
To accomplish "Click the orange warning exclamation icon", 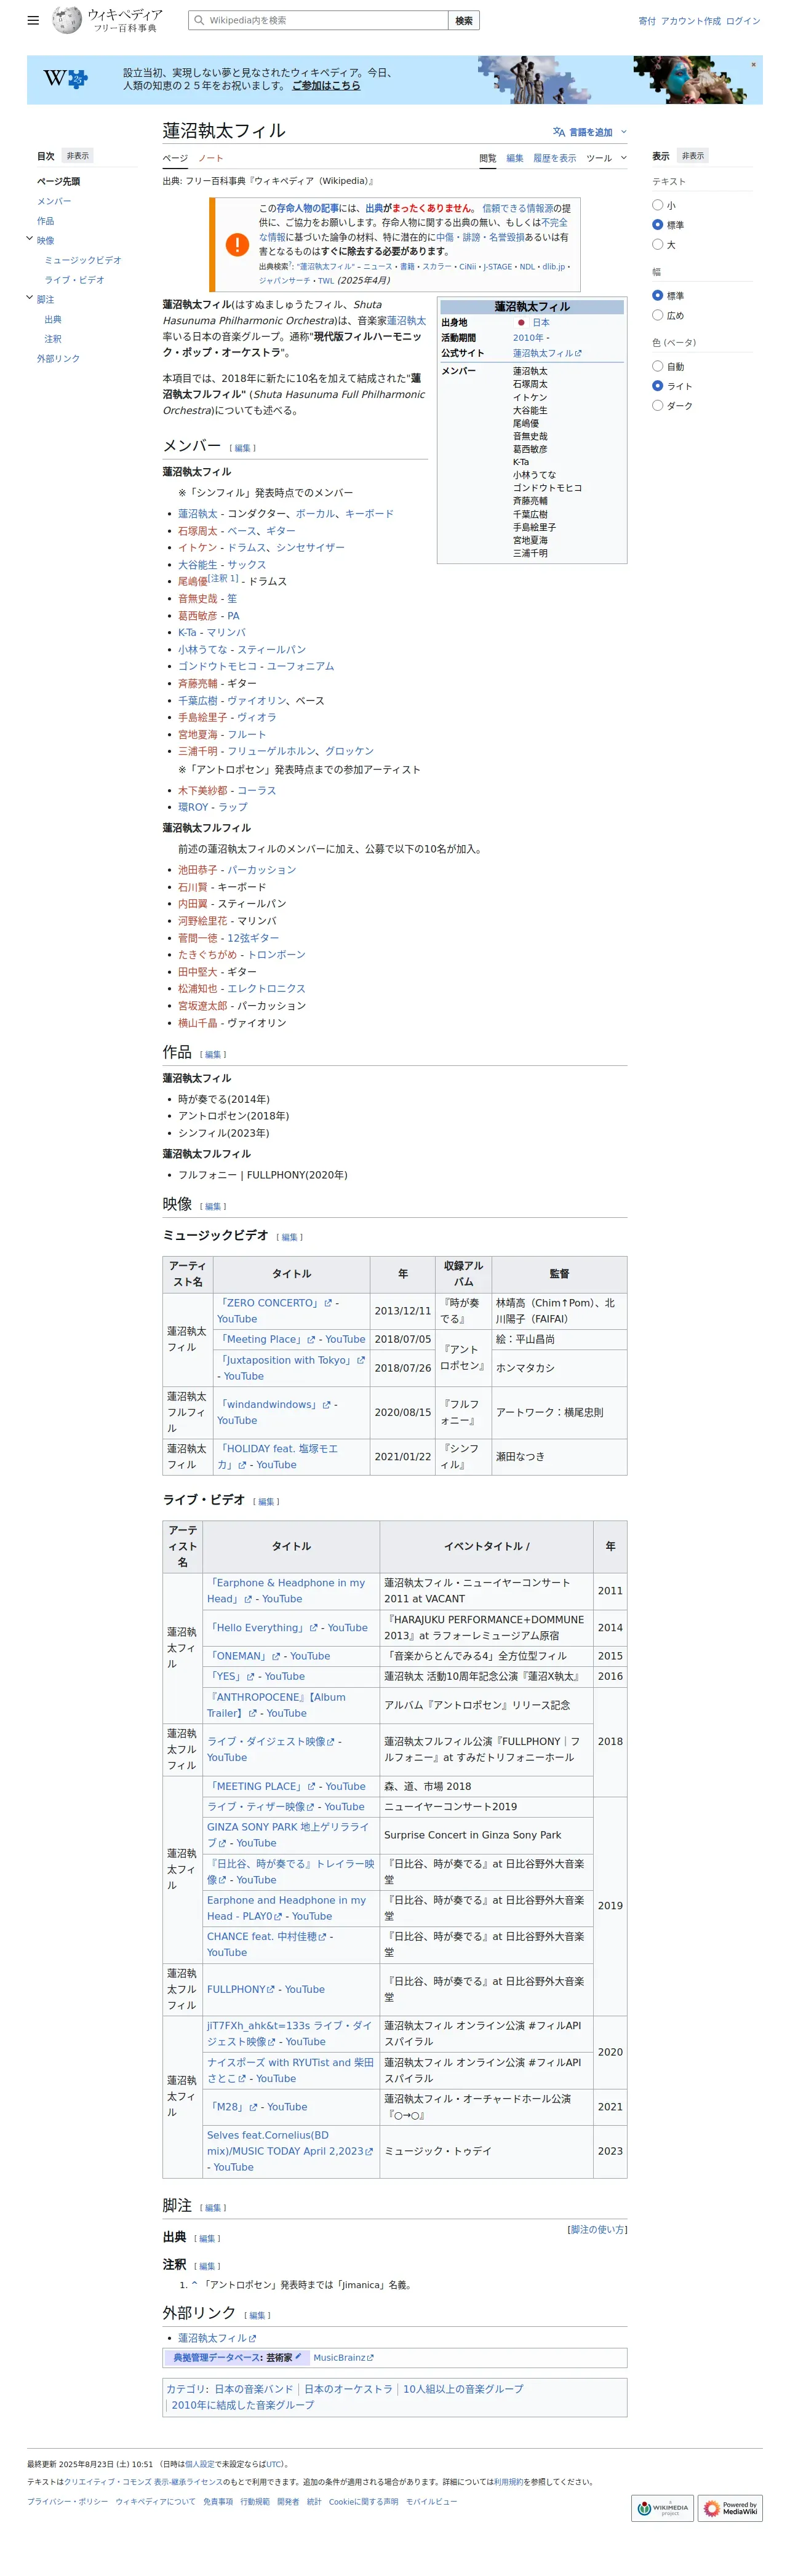I will (237, 244).
